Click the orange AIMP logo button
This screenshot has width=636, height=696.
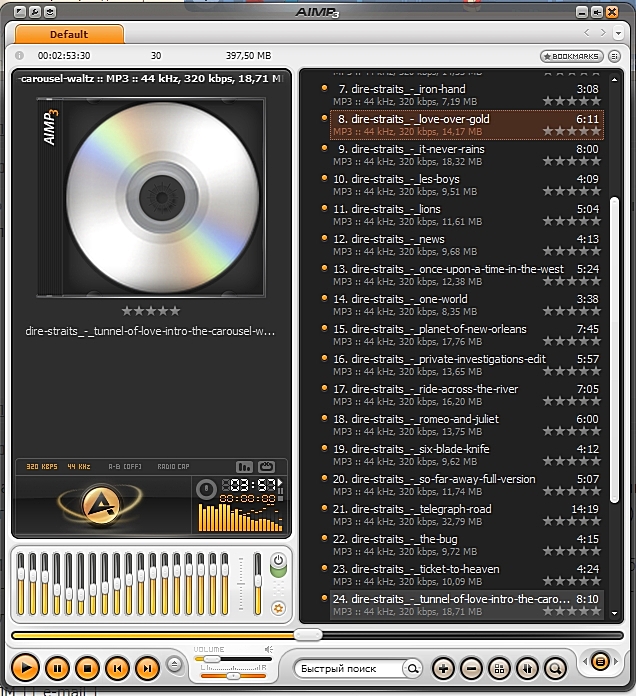(100, 505)
